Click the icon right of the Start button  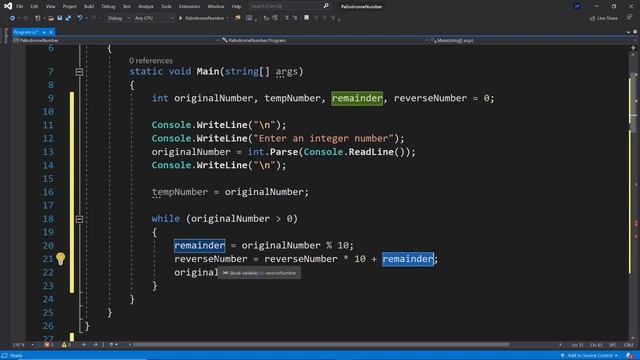point(237,18)
